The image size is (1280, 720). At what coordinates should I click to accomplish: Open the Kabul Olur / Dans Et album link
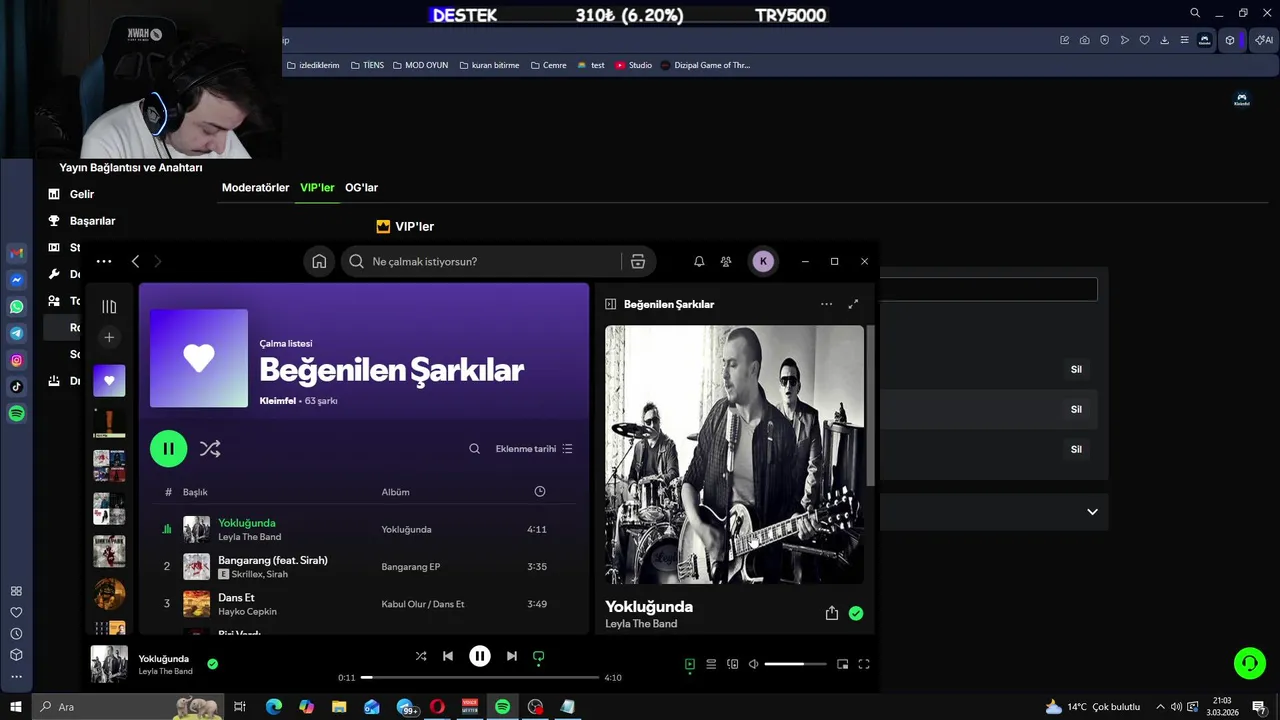point(423,604)
